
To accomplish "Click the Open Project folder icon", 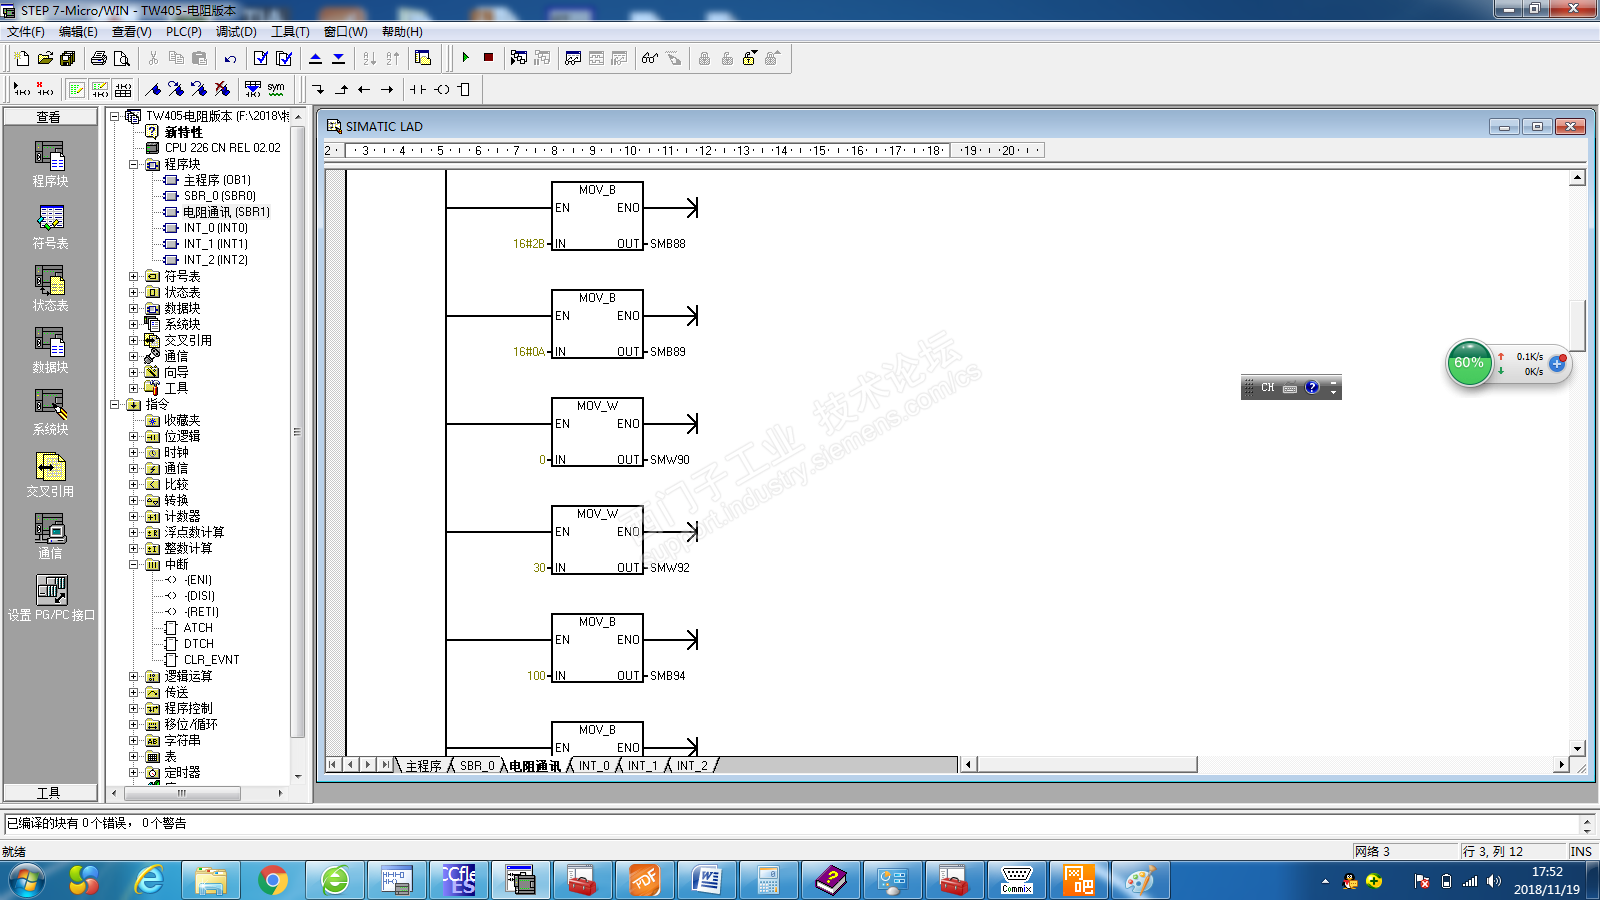I will pyautogui.click(x=45, y=58).
